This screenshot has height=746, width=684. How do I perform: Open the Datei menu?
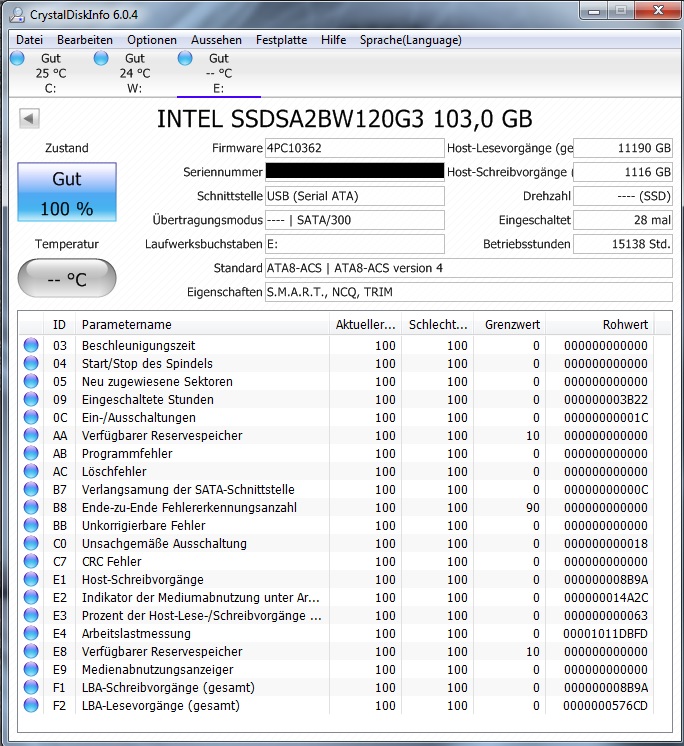(x=29, y=40)
